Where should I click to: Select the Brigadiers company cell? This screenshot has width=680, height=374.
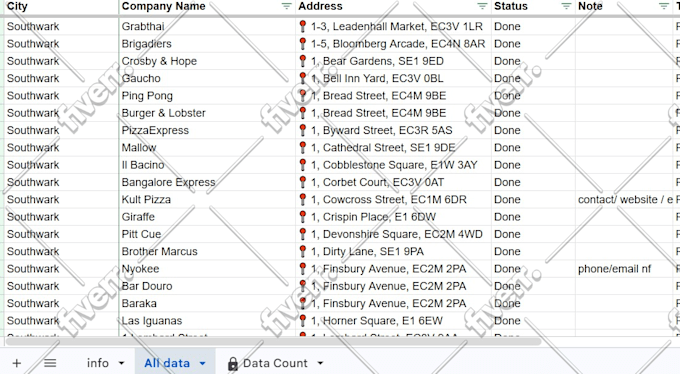pyautogui.click(x=207, y=44)
